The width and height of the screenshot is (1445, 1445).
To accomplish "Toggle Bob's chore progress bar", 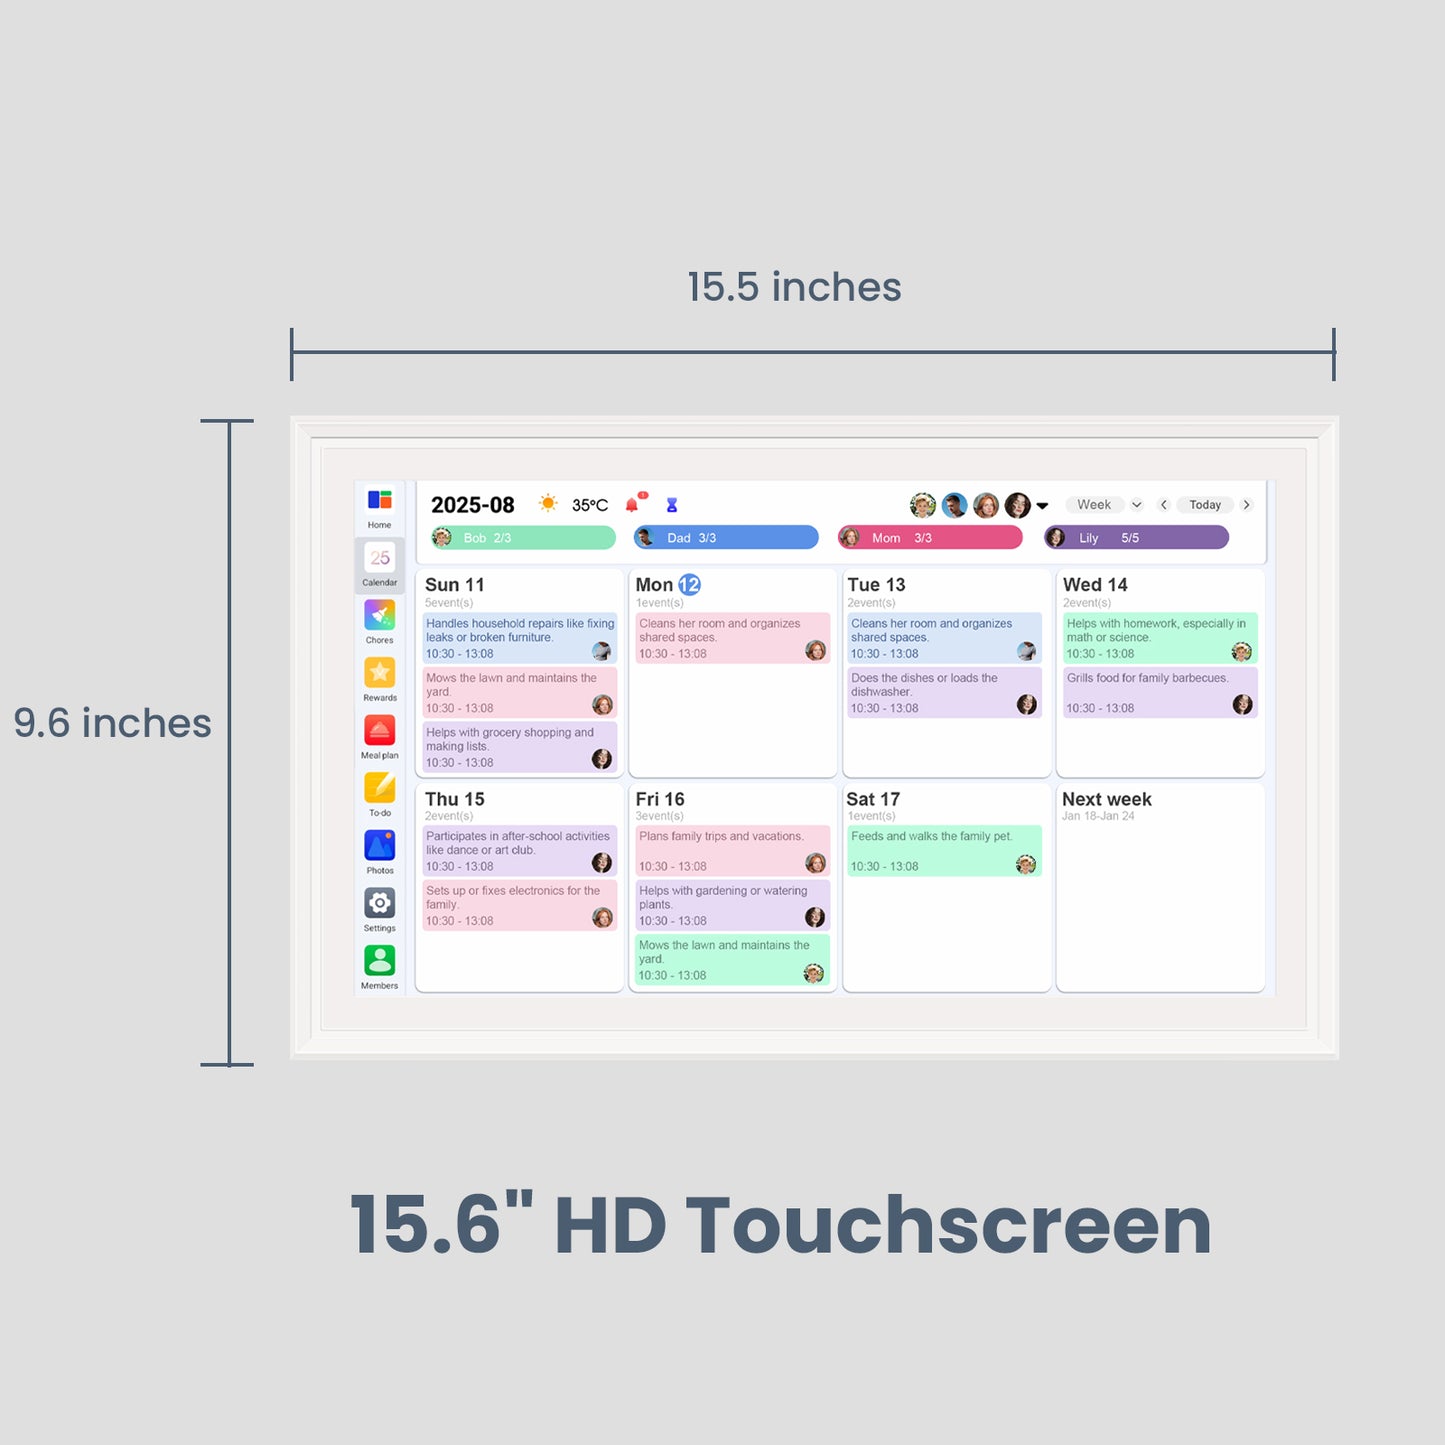I will (x=520, y=537).
